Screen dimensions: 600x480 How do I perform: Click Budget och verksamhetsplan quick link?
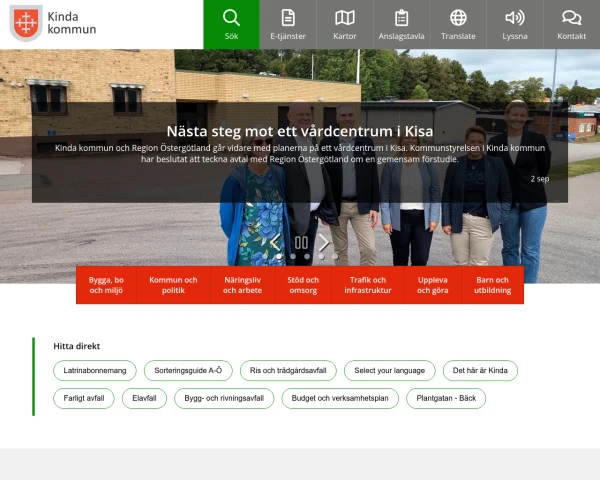click(x=340, y=398)
